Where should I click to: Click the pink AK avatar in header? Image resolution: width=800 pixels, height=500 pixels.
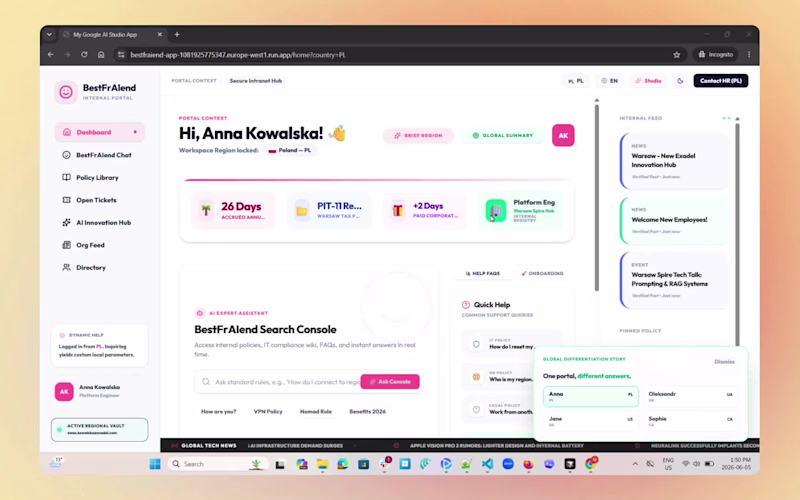click(563, 135)
